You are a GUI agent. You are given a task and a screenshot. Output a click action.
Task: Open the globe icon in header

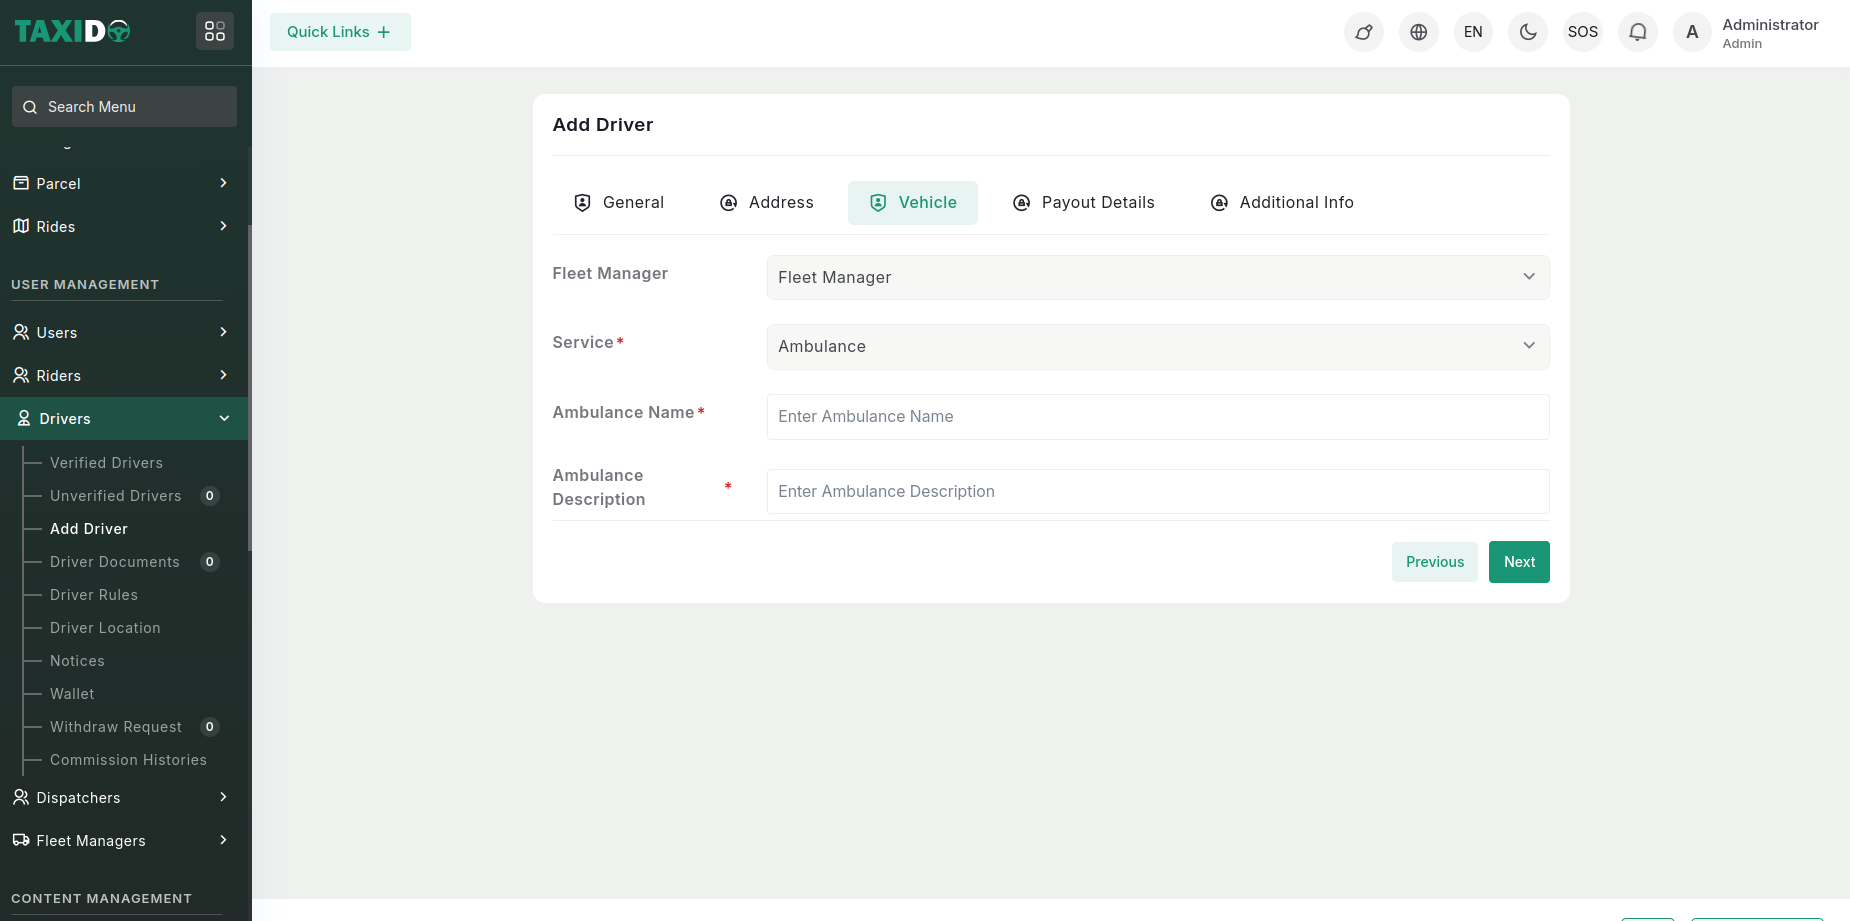1418,32
